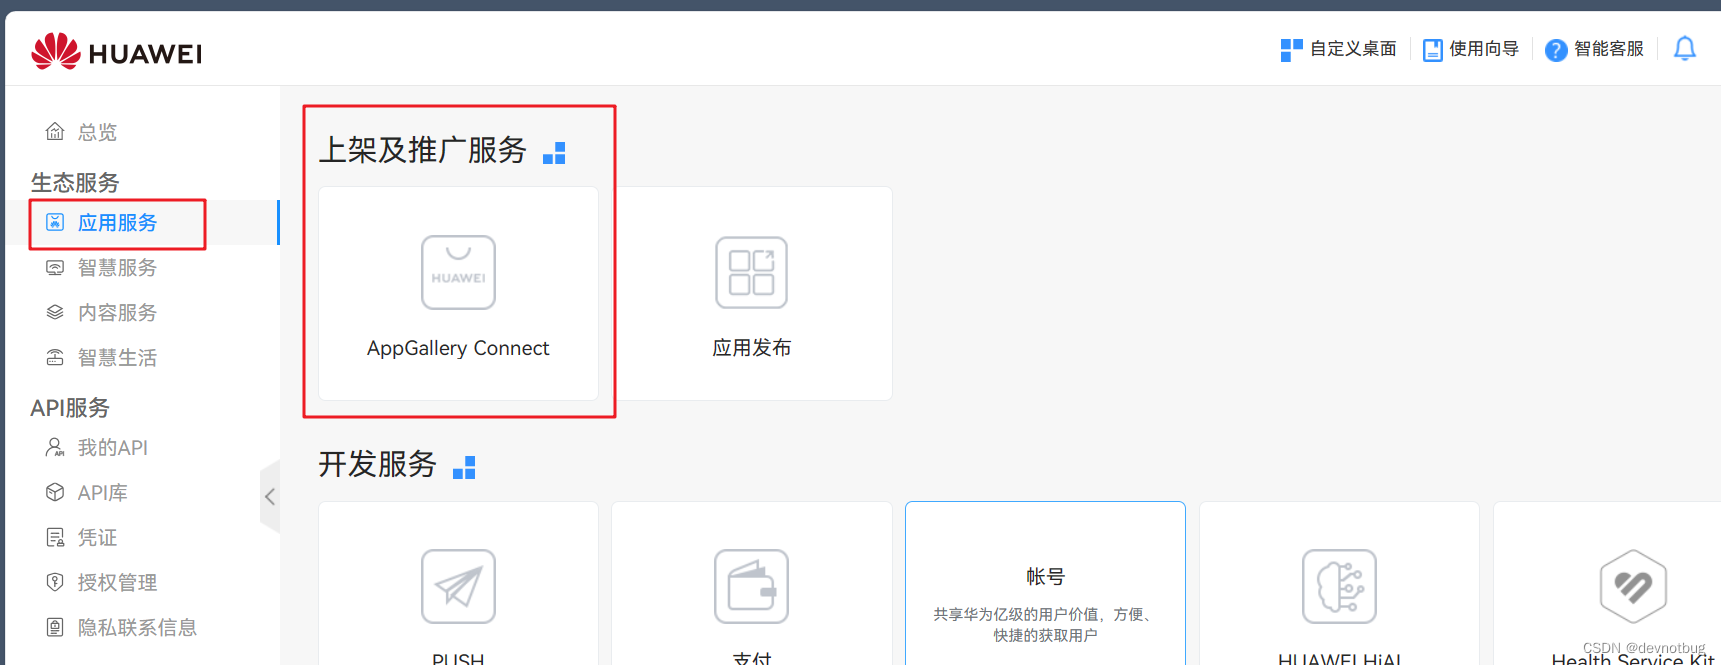1721x665 pixels.
Task: Click the 总览 home icon
Action: click(55, 132)
